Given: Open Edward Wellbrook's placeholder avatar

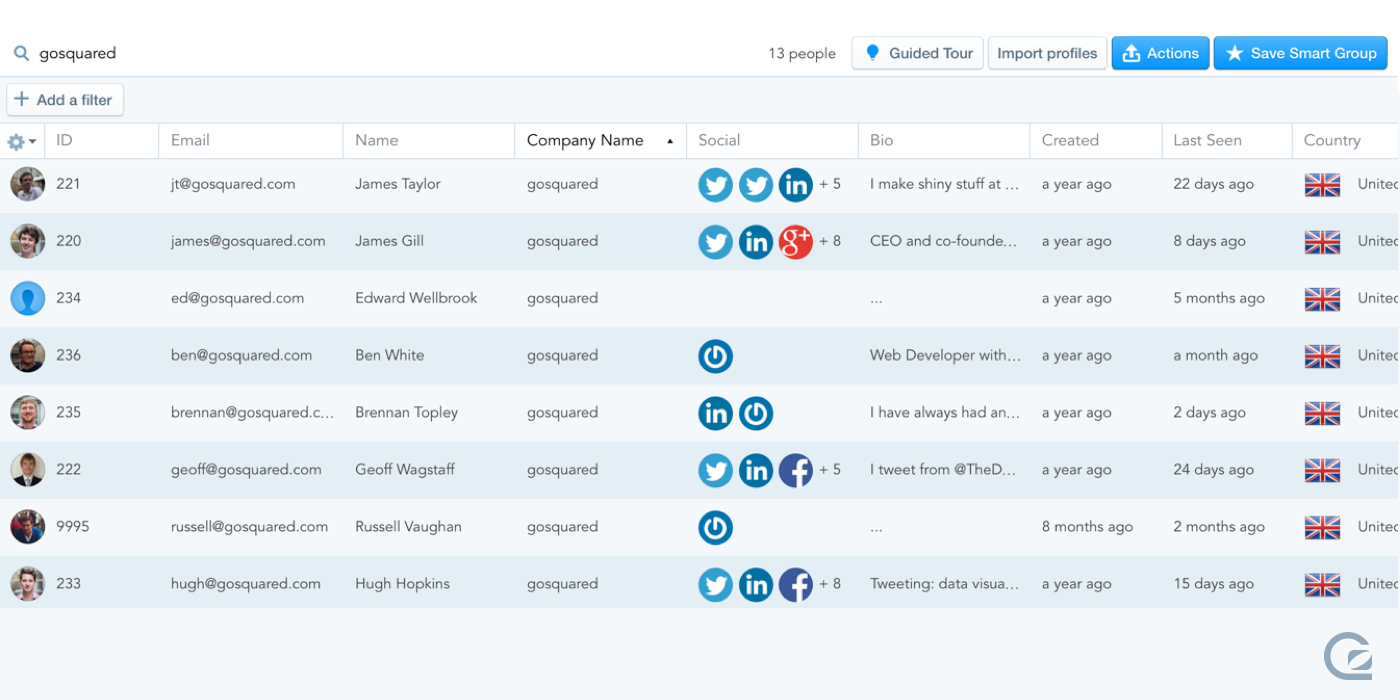Looking at the screenshot, I should tap(28, 298).
